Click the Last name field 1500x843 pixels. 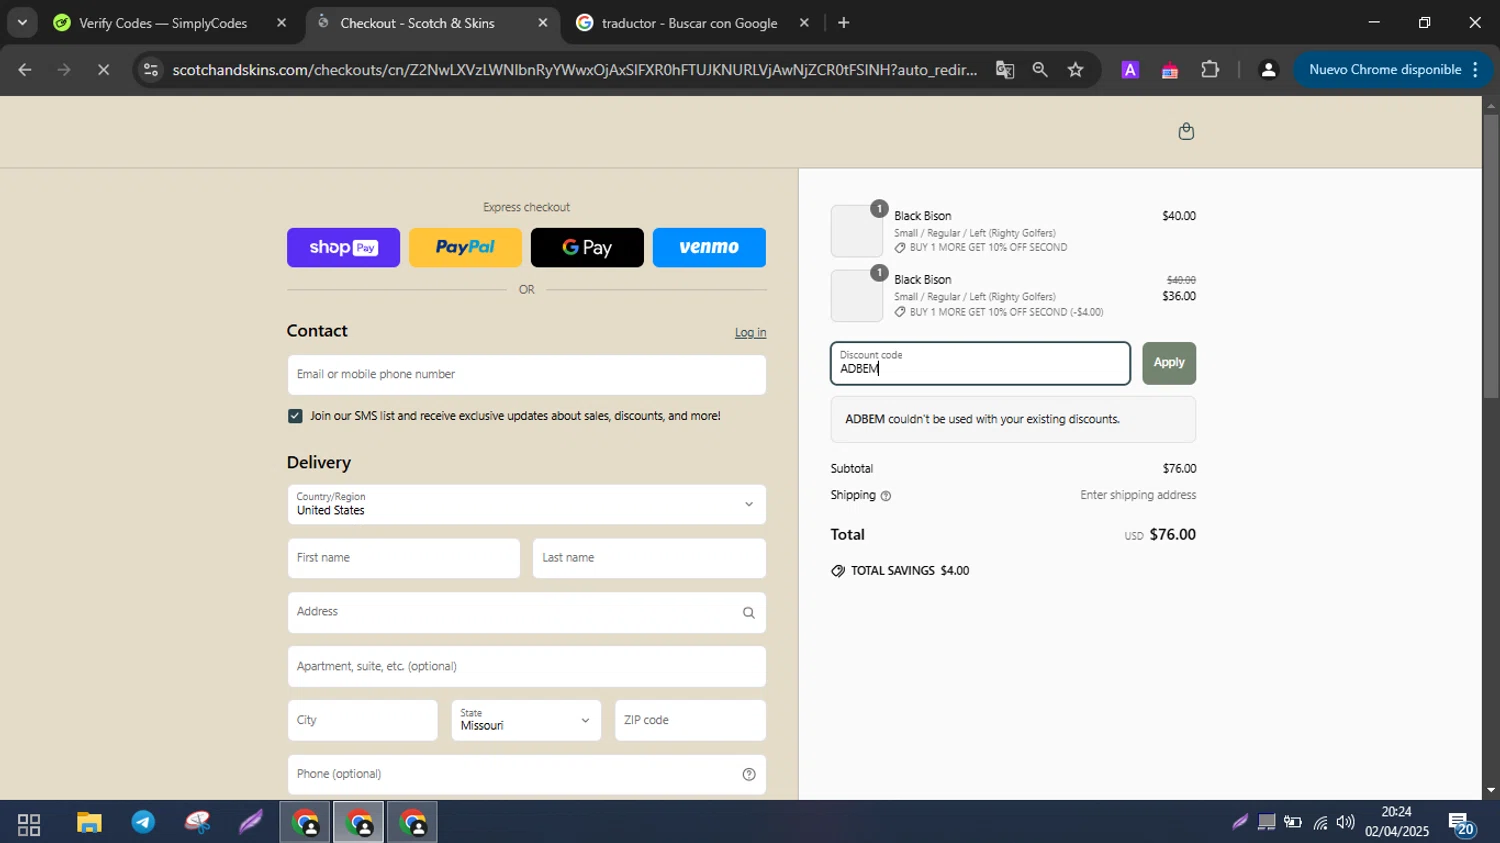tap(649, 558)
